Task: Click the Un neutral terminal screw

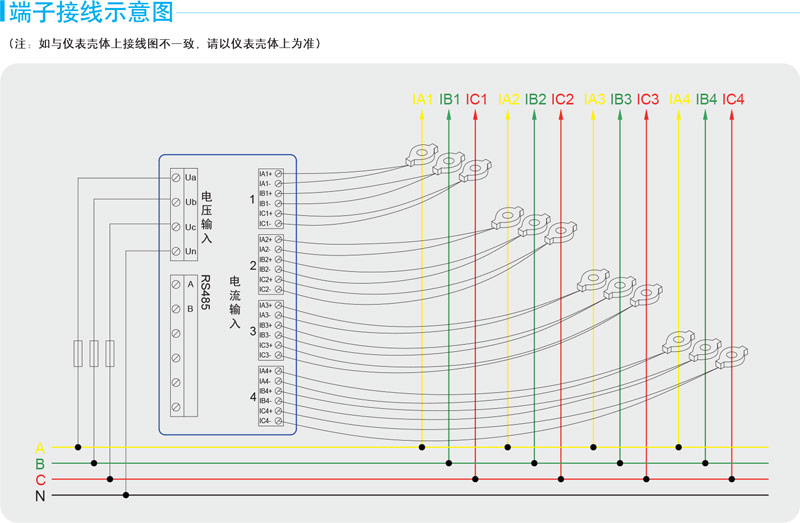Action: coord(176,251)
